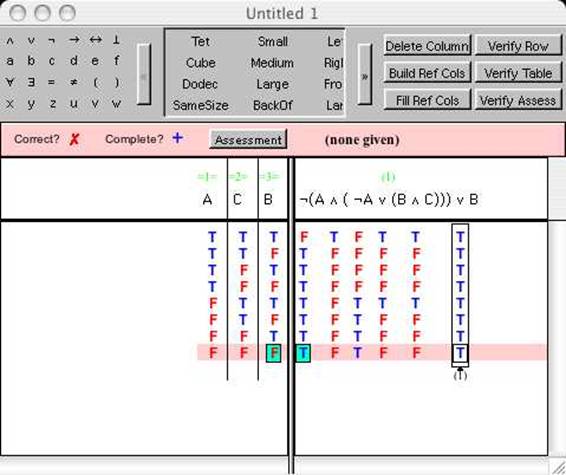Click the Verify Table button

pos(518,74)
